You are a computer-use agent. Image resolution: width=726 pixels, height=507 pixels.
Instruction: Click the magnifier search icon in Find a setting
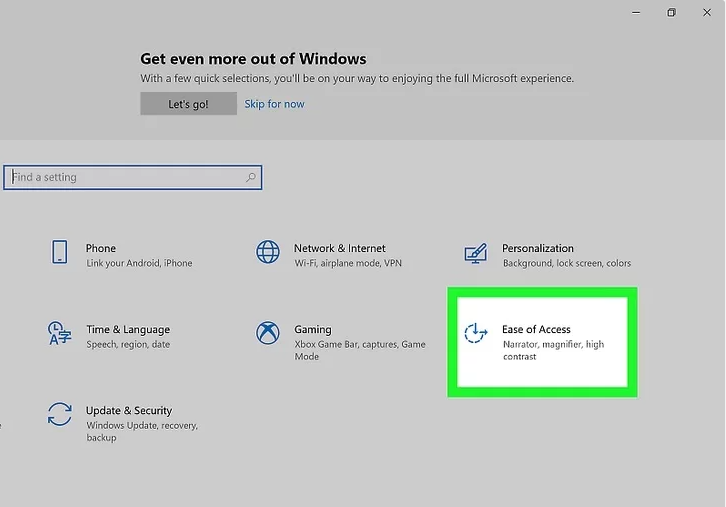pos(250,177)
